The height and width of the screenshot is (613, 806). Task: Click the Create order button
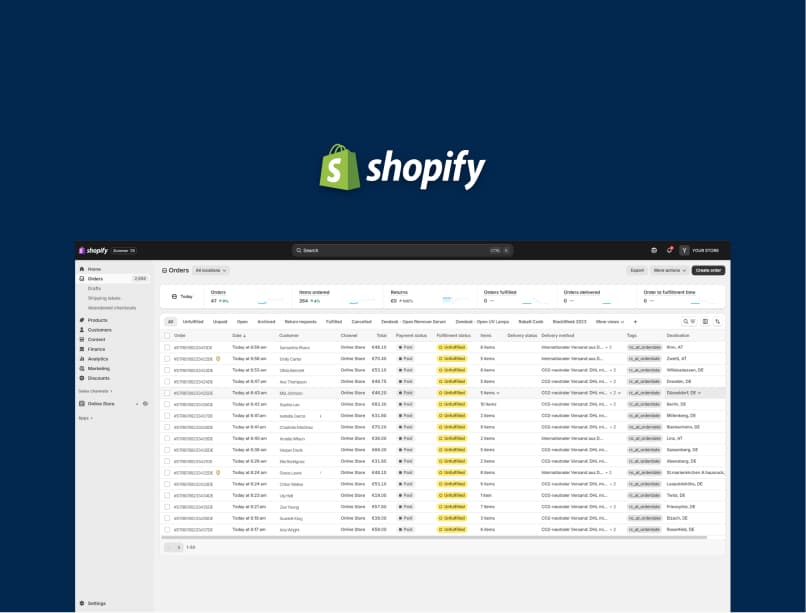point(708,270)
